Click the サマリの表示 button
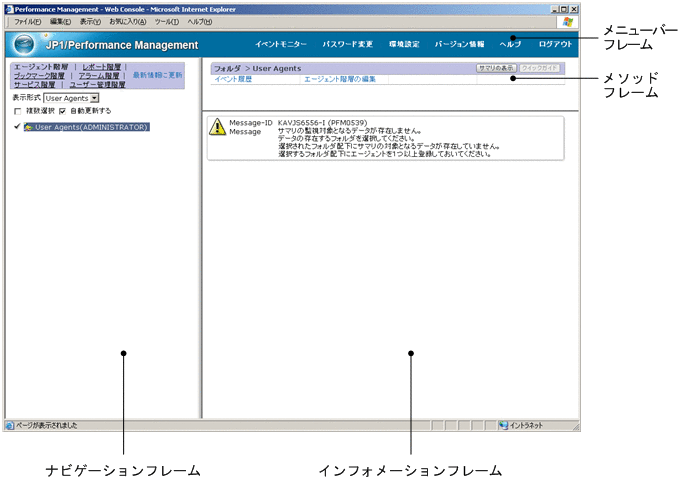Screen dimensions: 680x483 (496, 68)
